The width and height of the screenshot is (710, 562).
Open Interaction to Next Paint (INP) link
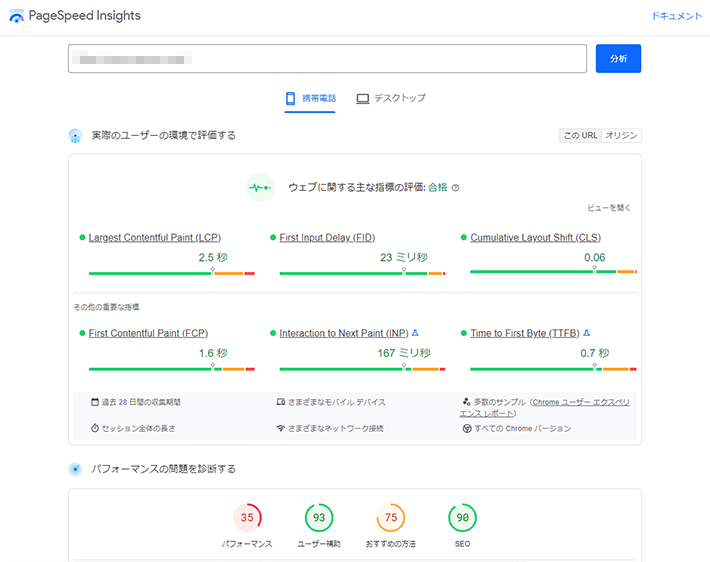(x=344, y=333)
